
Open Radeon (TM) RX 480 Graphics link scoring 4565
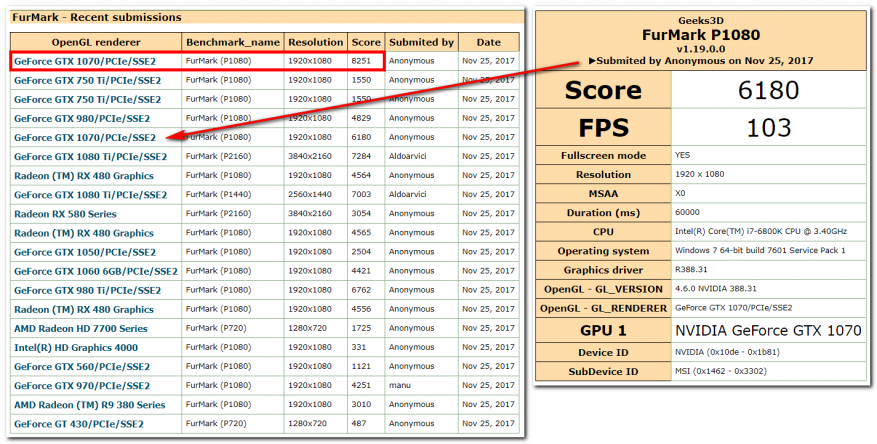click(84, 233)
